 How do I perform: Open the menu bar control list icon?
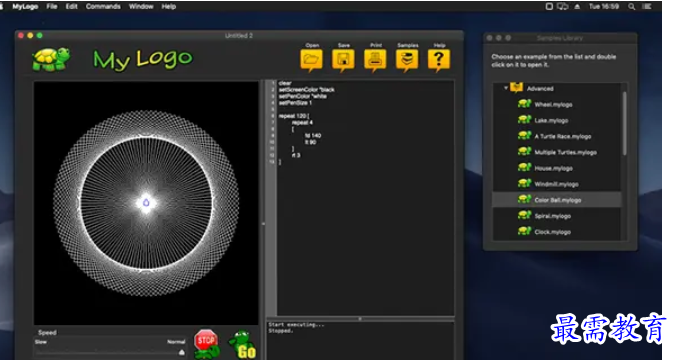[x=647, y=6]
